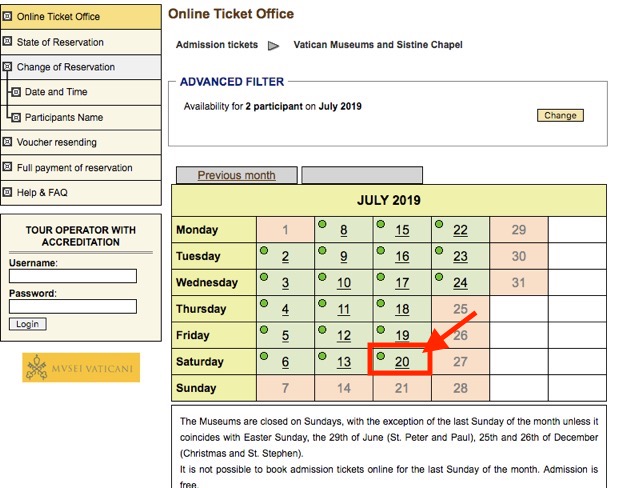Click the Musei Vaticani logo
Image resolution: width=623 pixels, height=488 pixels.
(81, 368)
